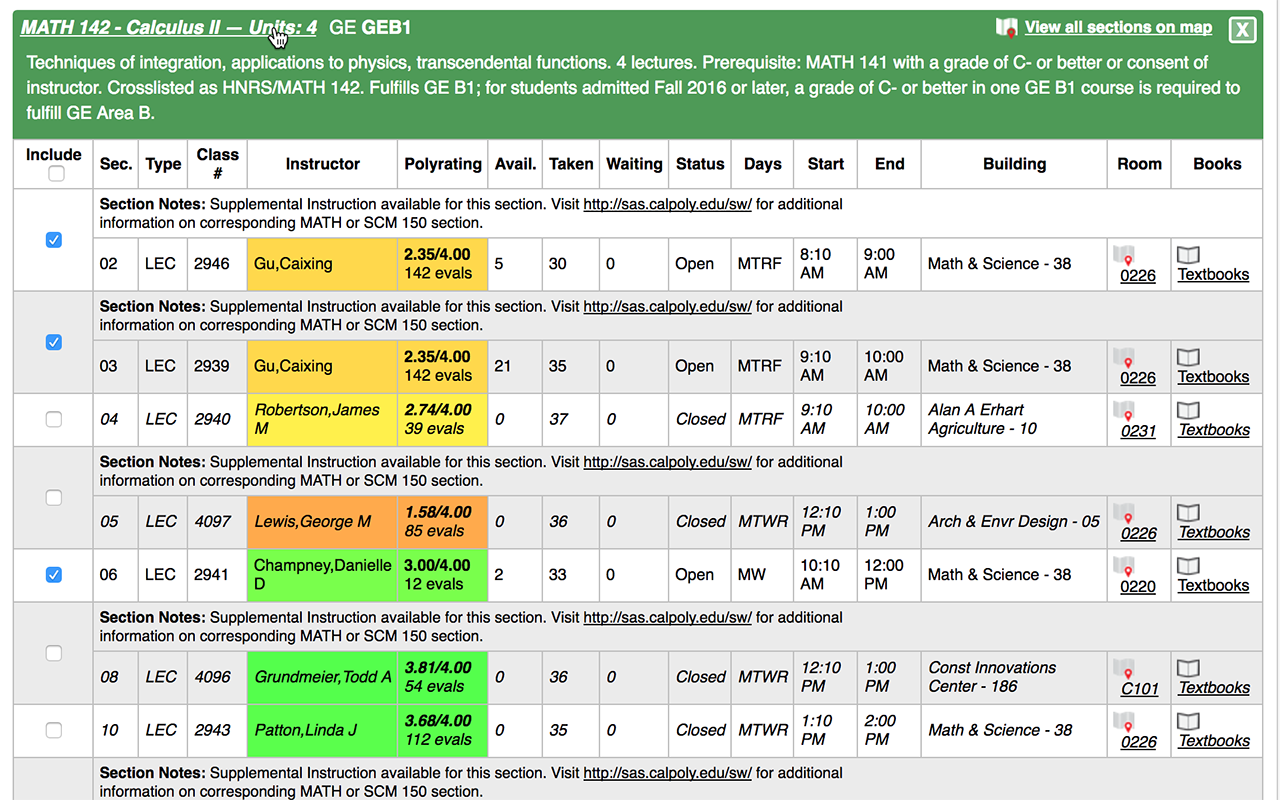
Task: Click map pin icon for section 06 room
Action: [x=1125, y=566]
